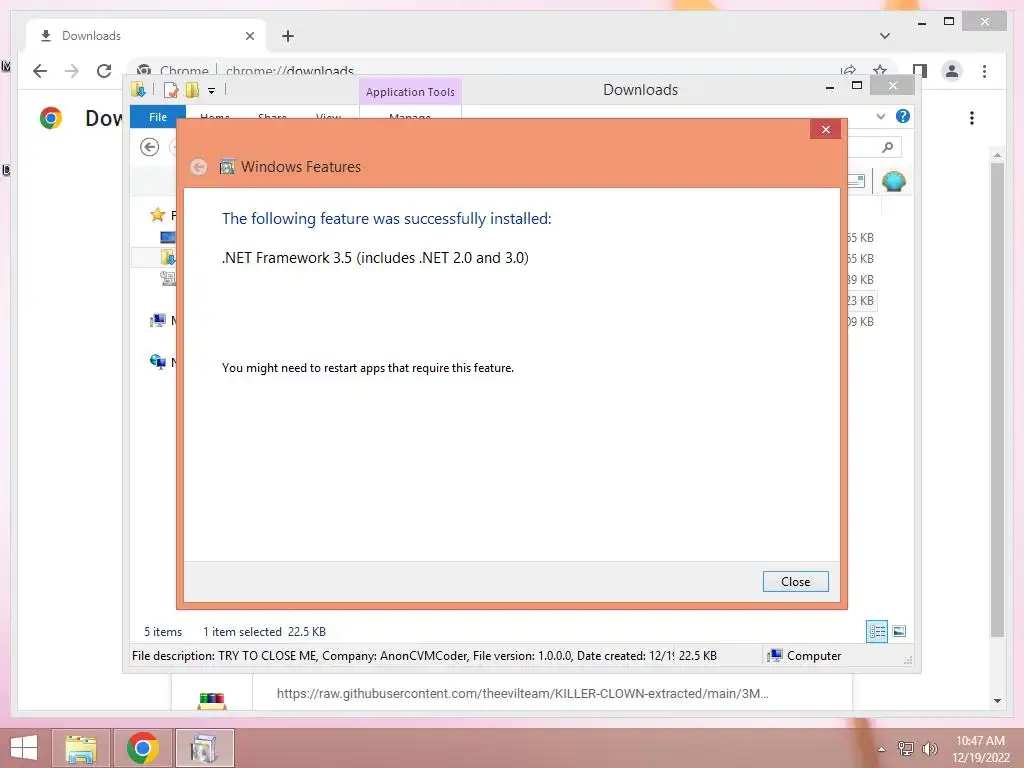This screenshot has width=1024, height=768.
Task: Open Chrome profile avatar menu
Action: pos(952,71)
